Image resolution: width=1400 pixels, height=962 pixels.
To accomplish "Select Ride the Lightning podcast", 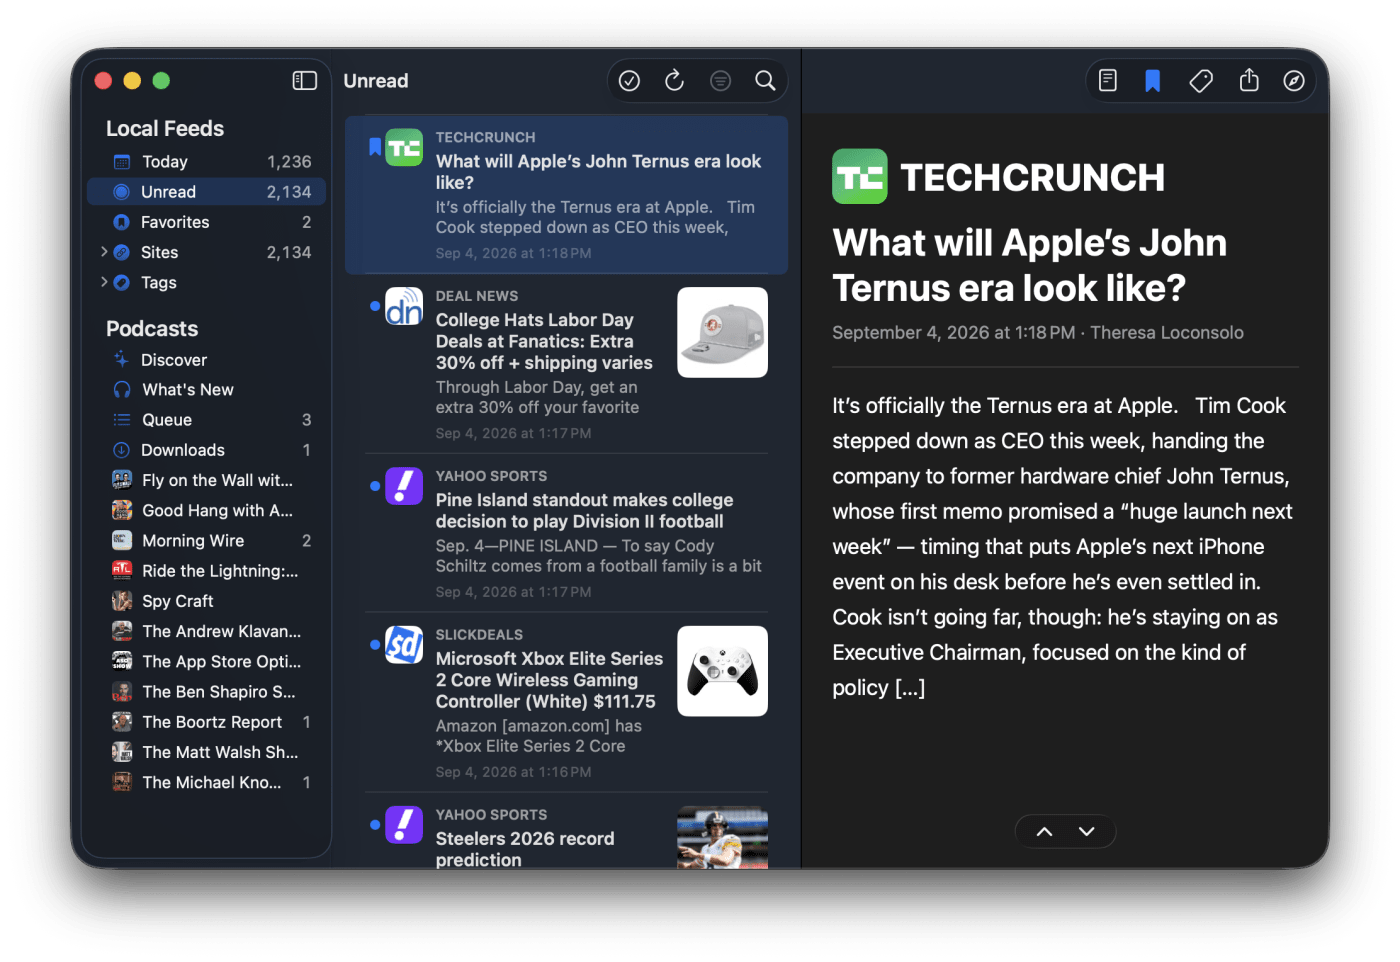I will point(207,571).
